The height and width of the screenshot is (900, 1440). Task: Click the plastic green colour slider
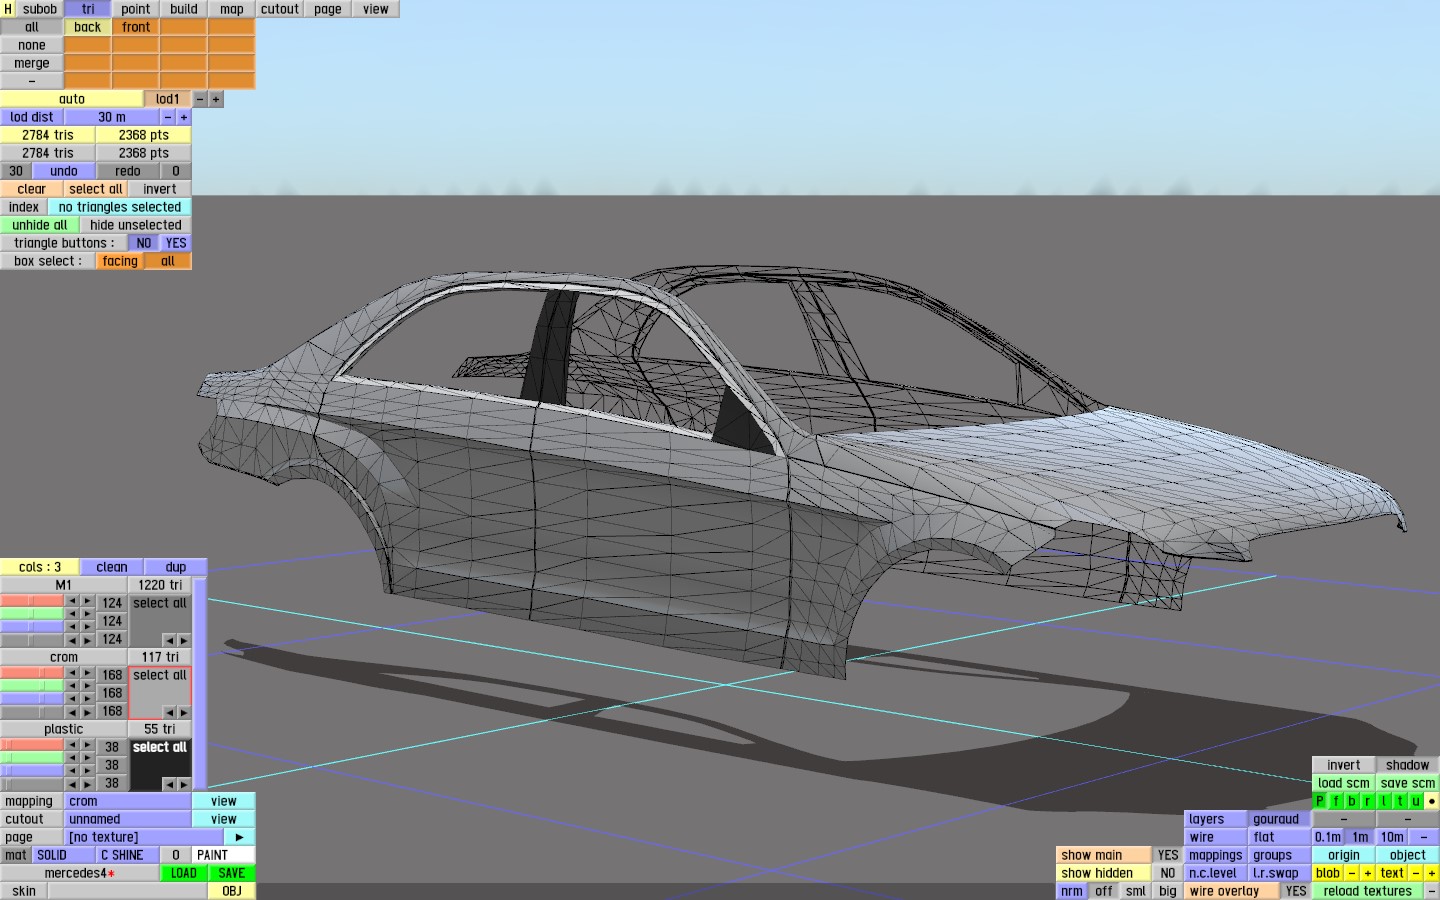click(32, 760)
